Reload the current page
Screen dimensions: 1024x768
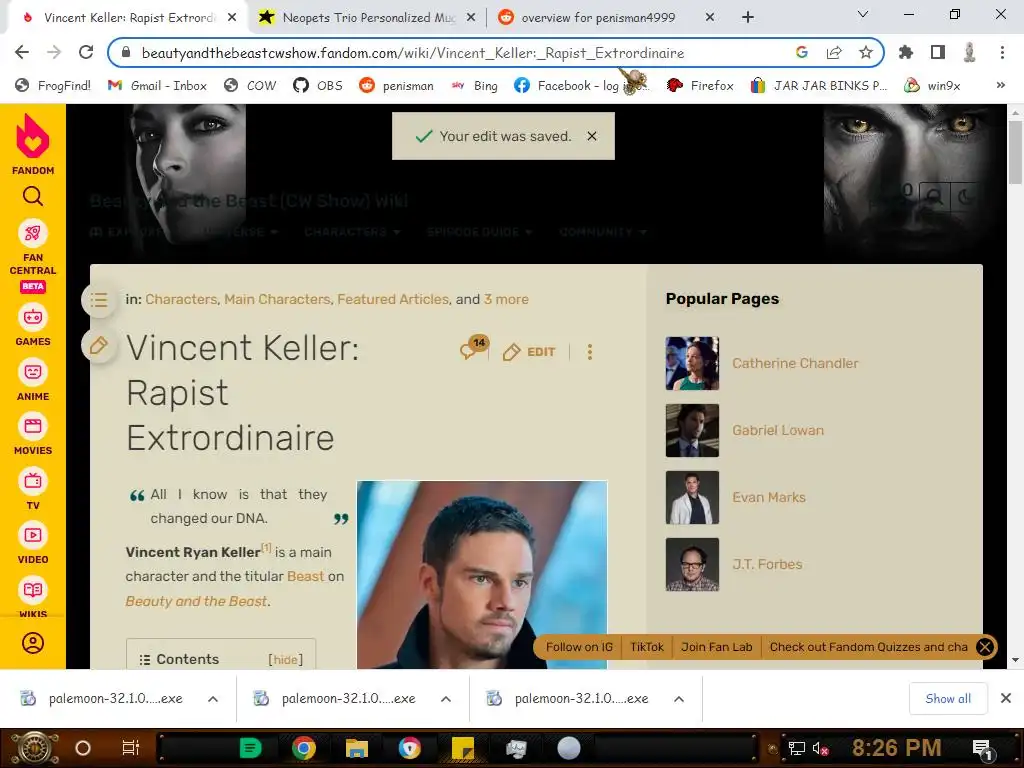(86, 52)
